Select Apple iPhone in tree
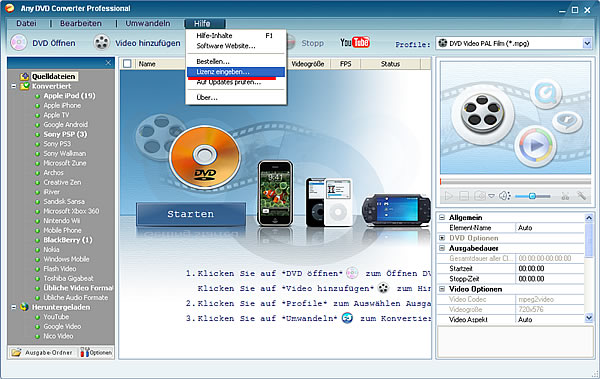 [62, 105]
